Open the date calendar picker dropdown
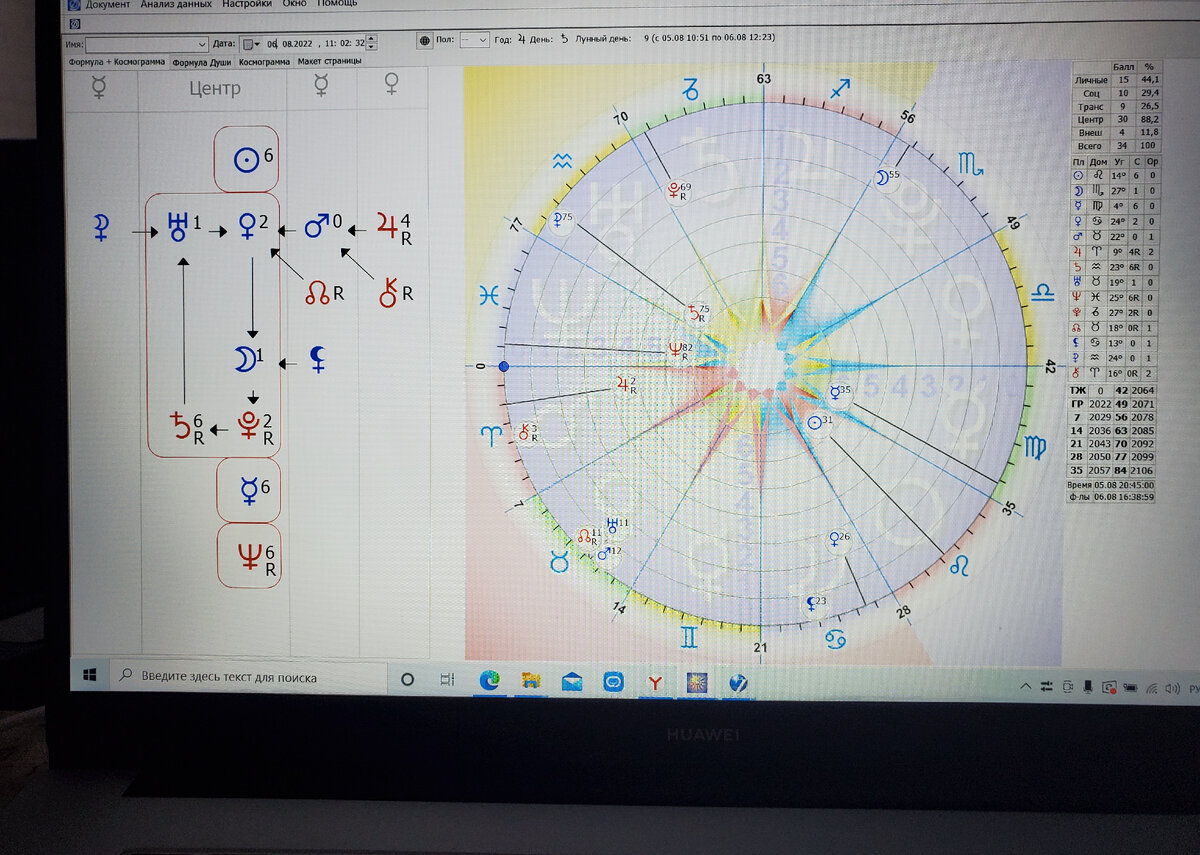 click(x=251, y=44)
